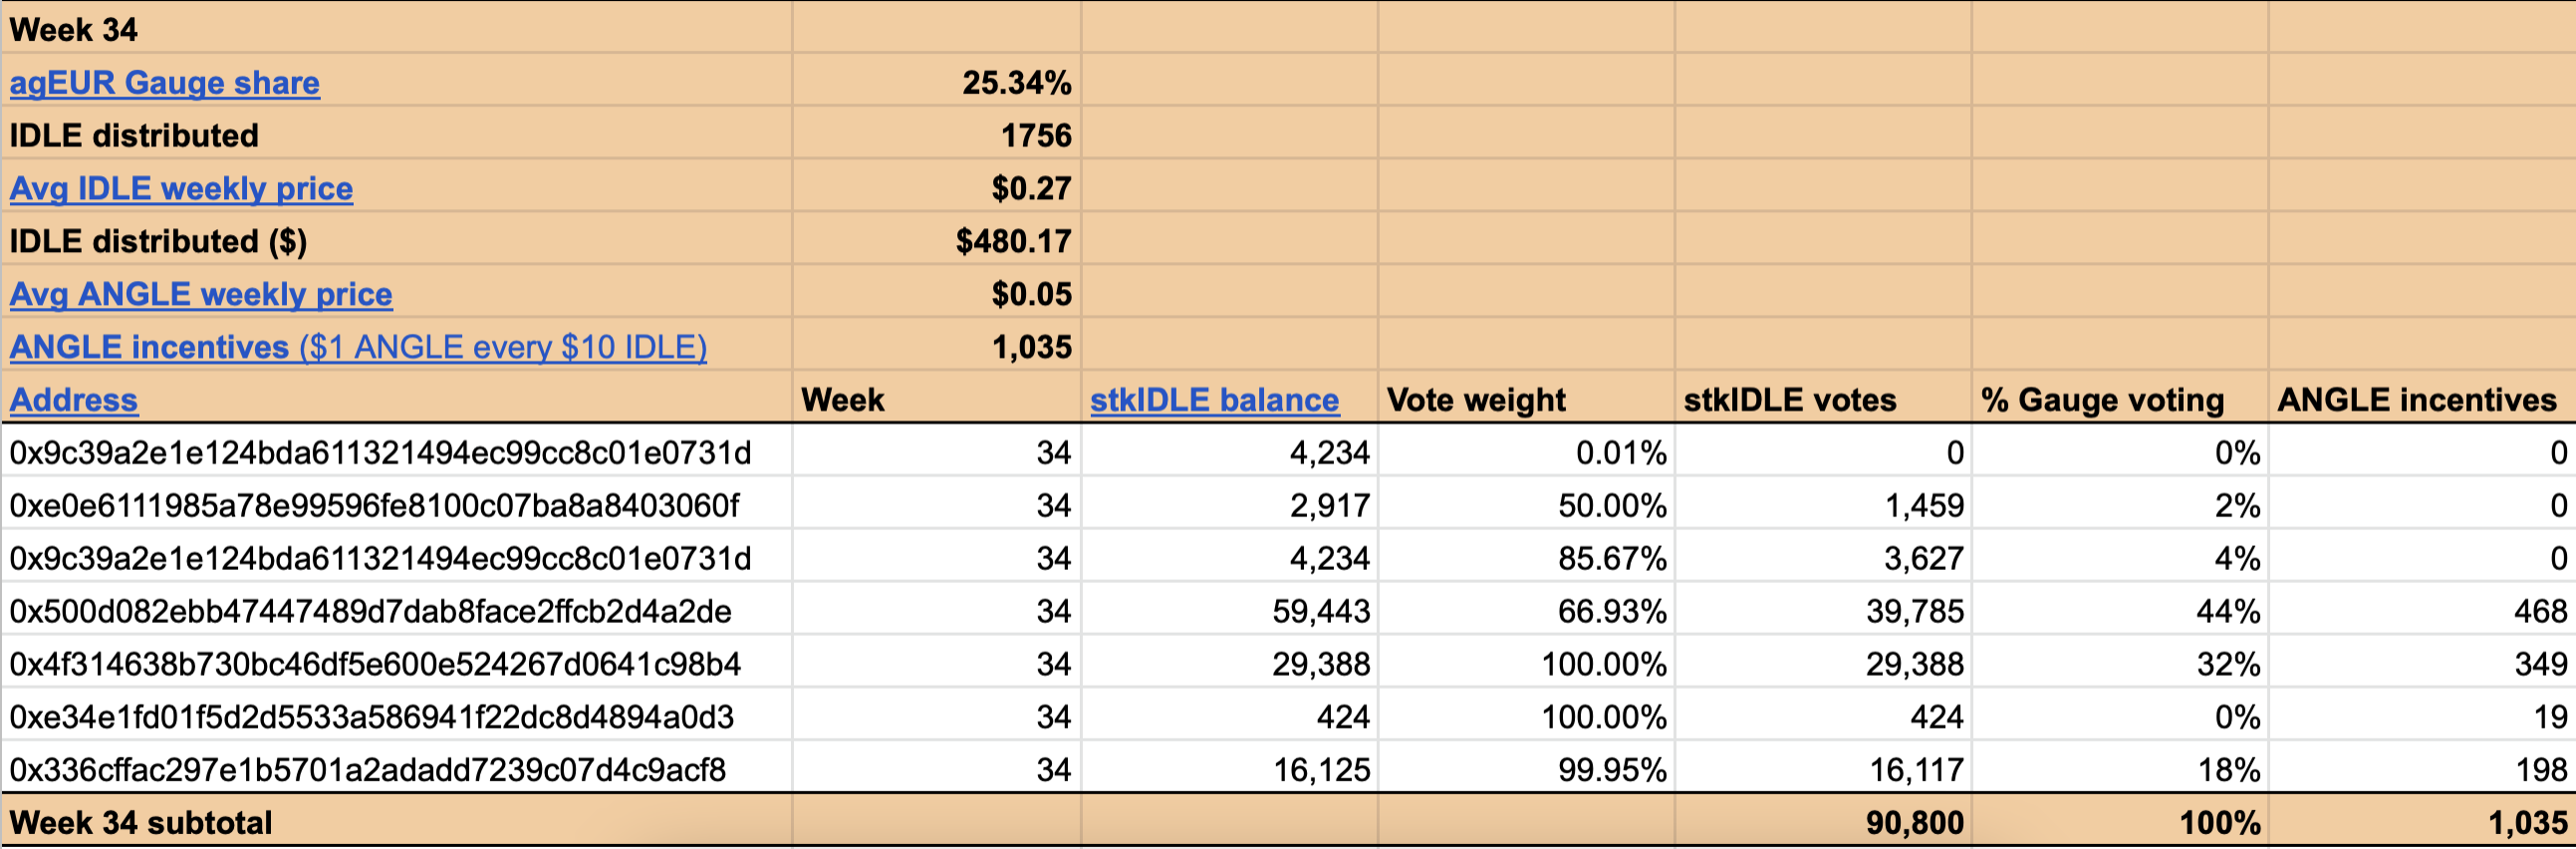Select the 468 ANGLE incentives cell
The height and width of the screenshot is (849, 2576).
point(2423,611)
